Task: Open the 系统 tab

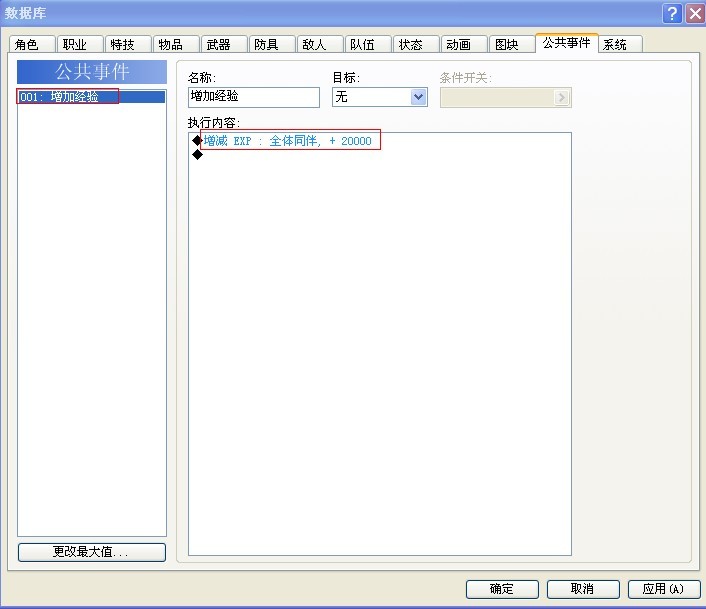Action: click(x=620, y=44)
